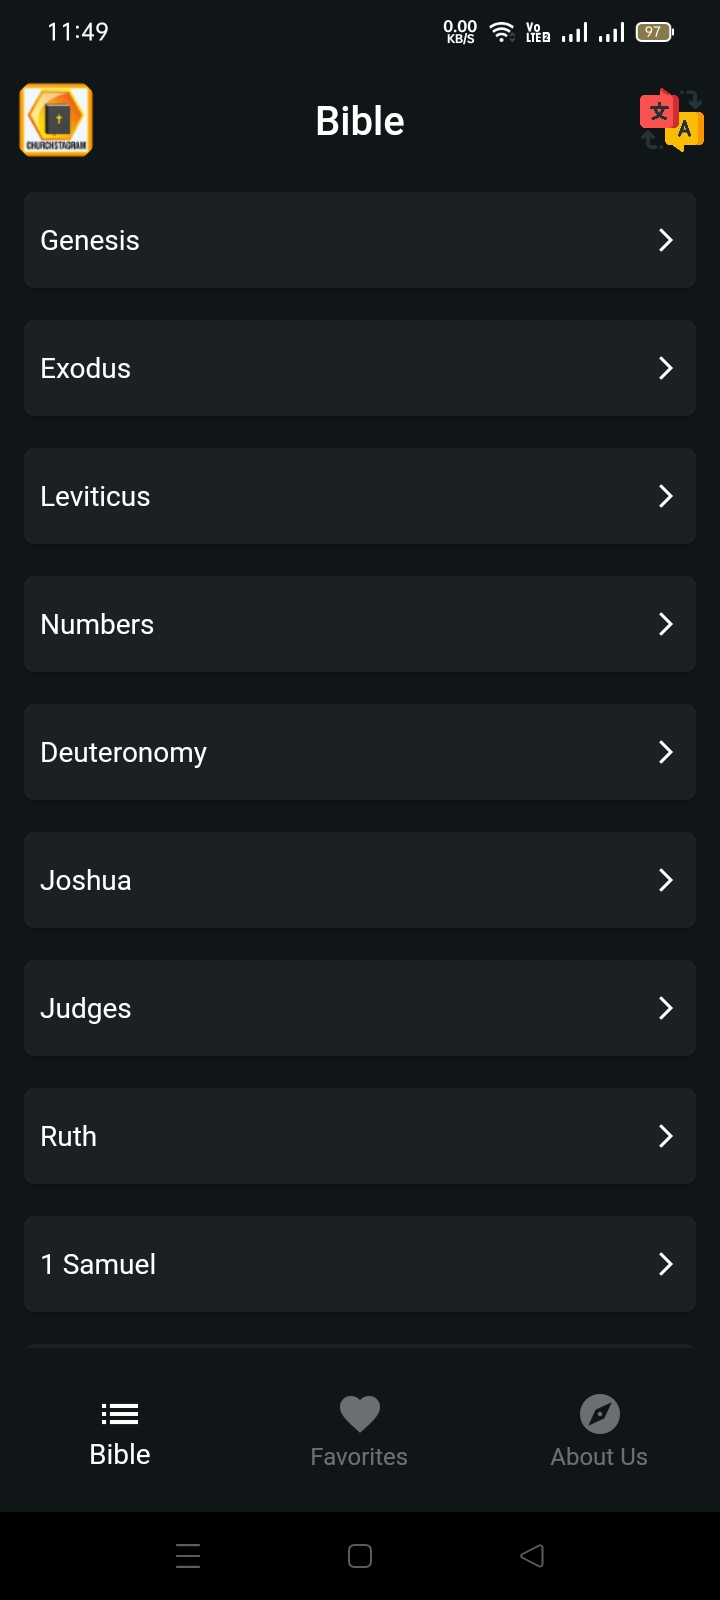
Task: Tap the Bible page title heading
Action: tap(360, 121)
